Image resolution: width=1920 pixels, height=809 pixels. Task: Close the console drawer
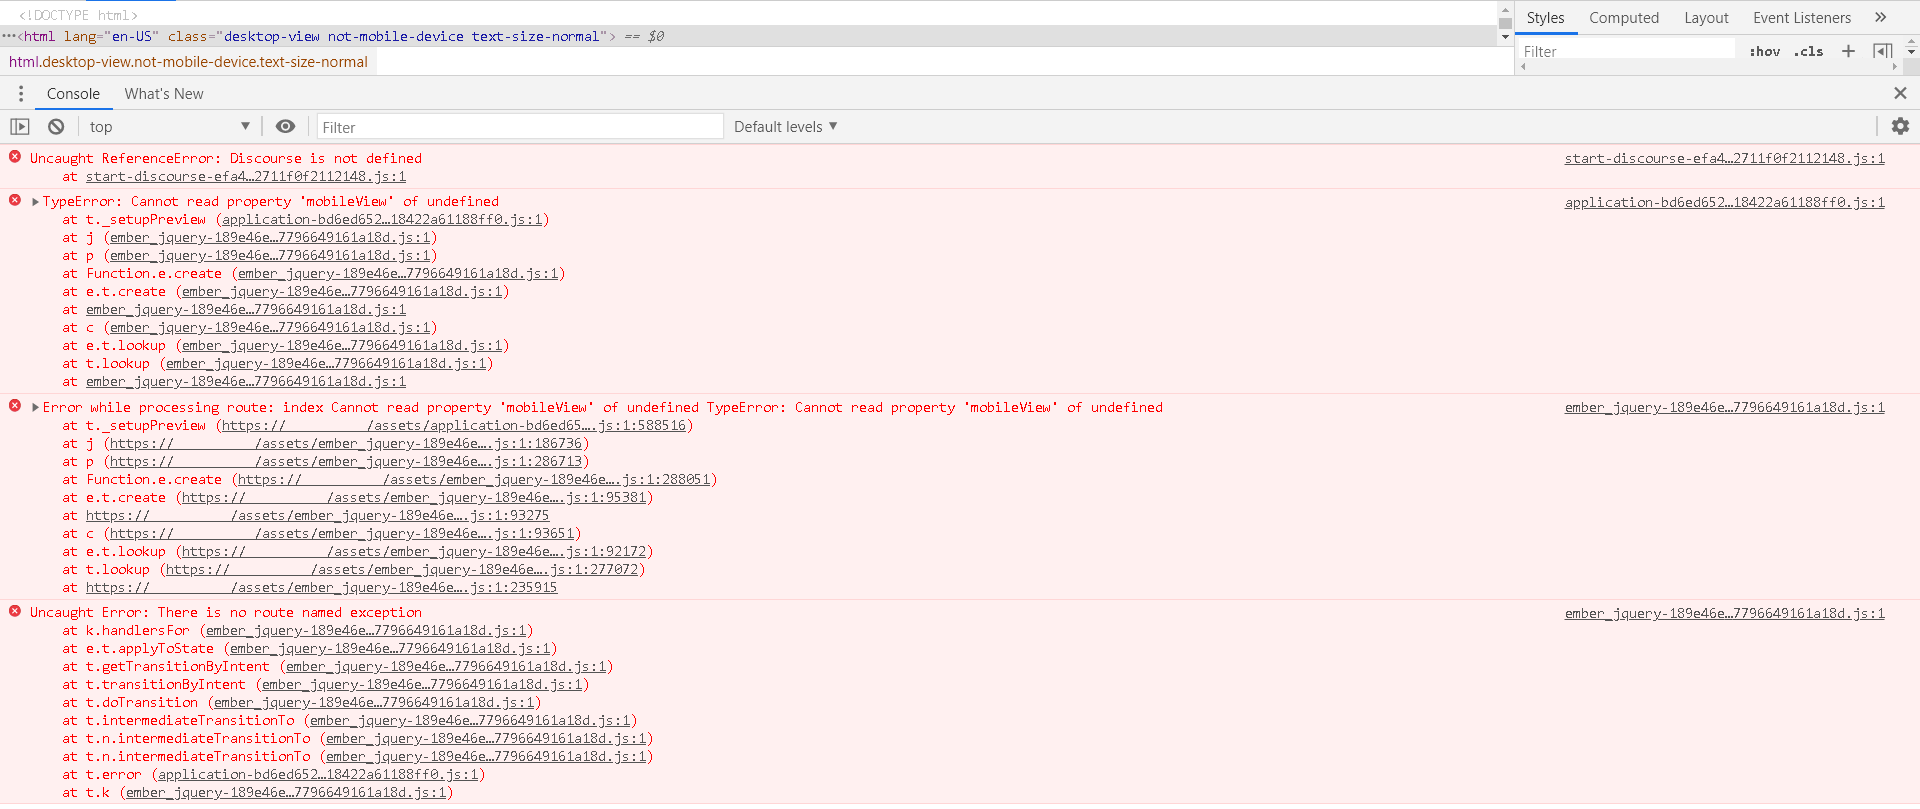[x=1900, y=93]
